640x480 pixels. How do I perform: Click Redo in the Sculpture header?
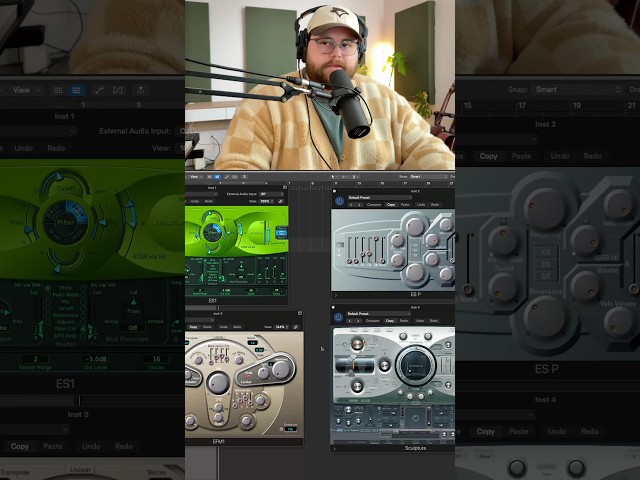433,320
